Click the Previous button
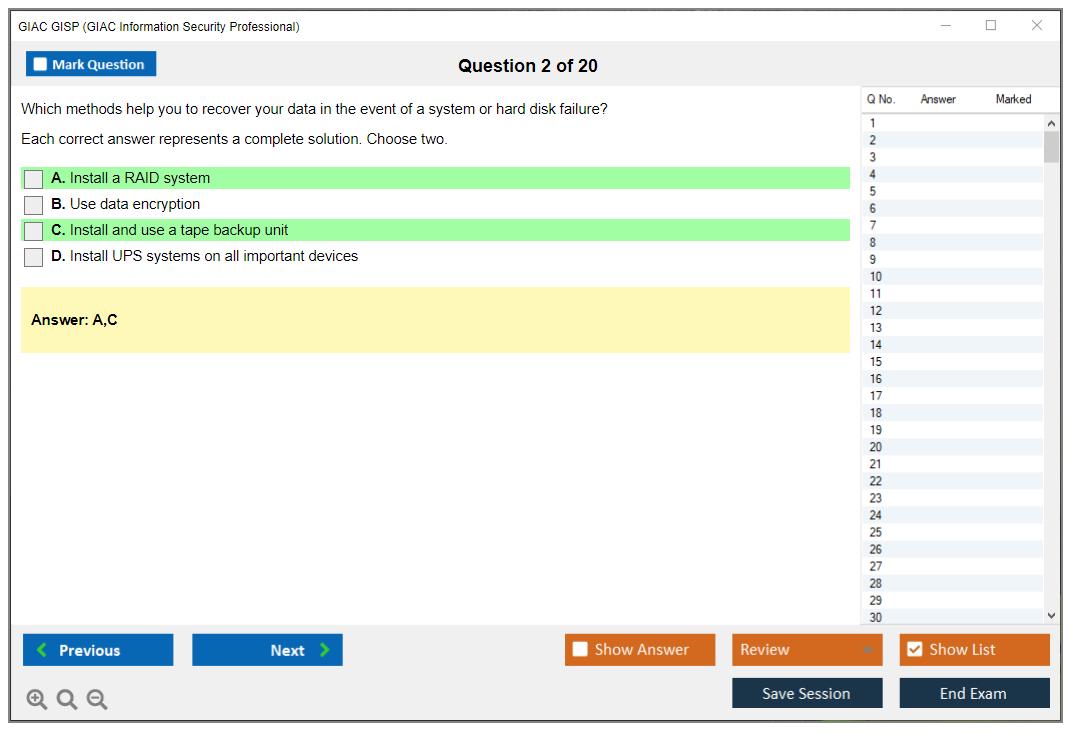This screenshot has height=735, width=1075. click(x=97, y=649)
